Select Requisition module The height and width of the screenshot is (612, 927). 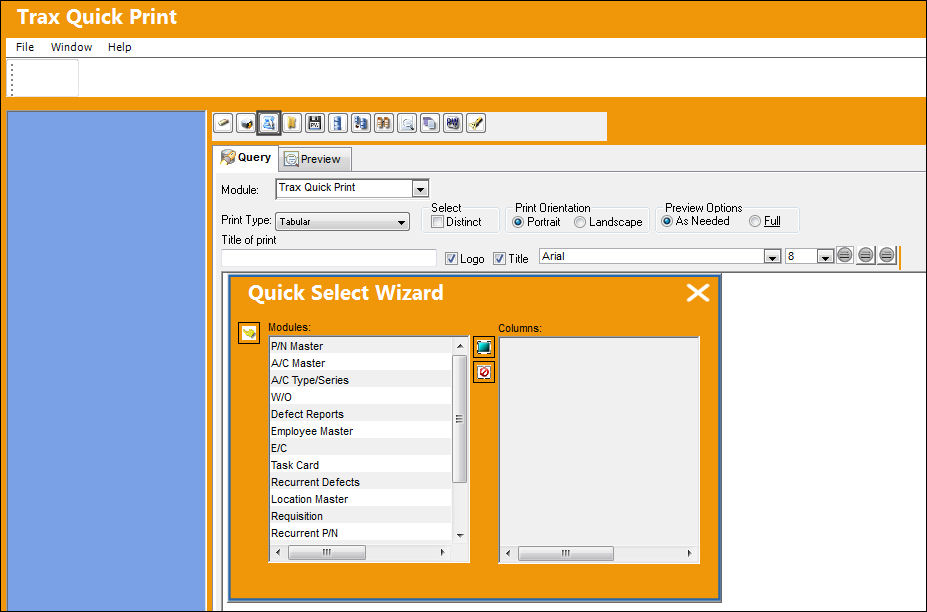[x=361, y=516]
